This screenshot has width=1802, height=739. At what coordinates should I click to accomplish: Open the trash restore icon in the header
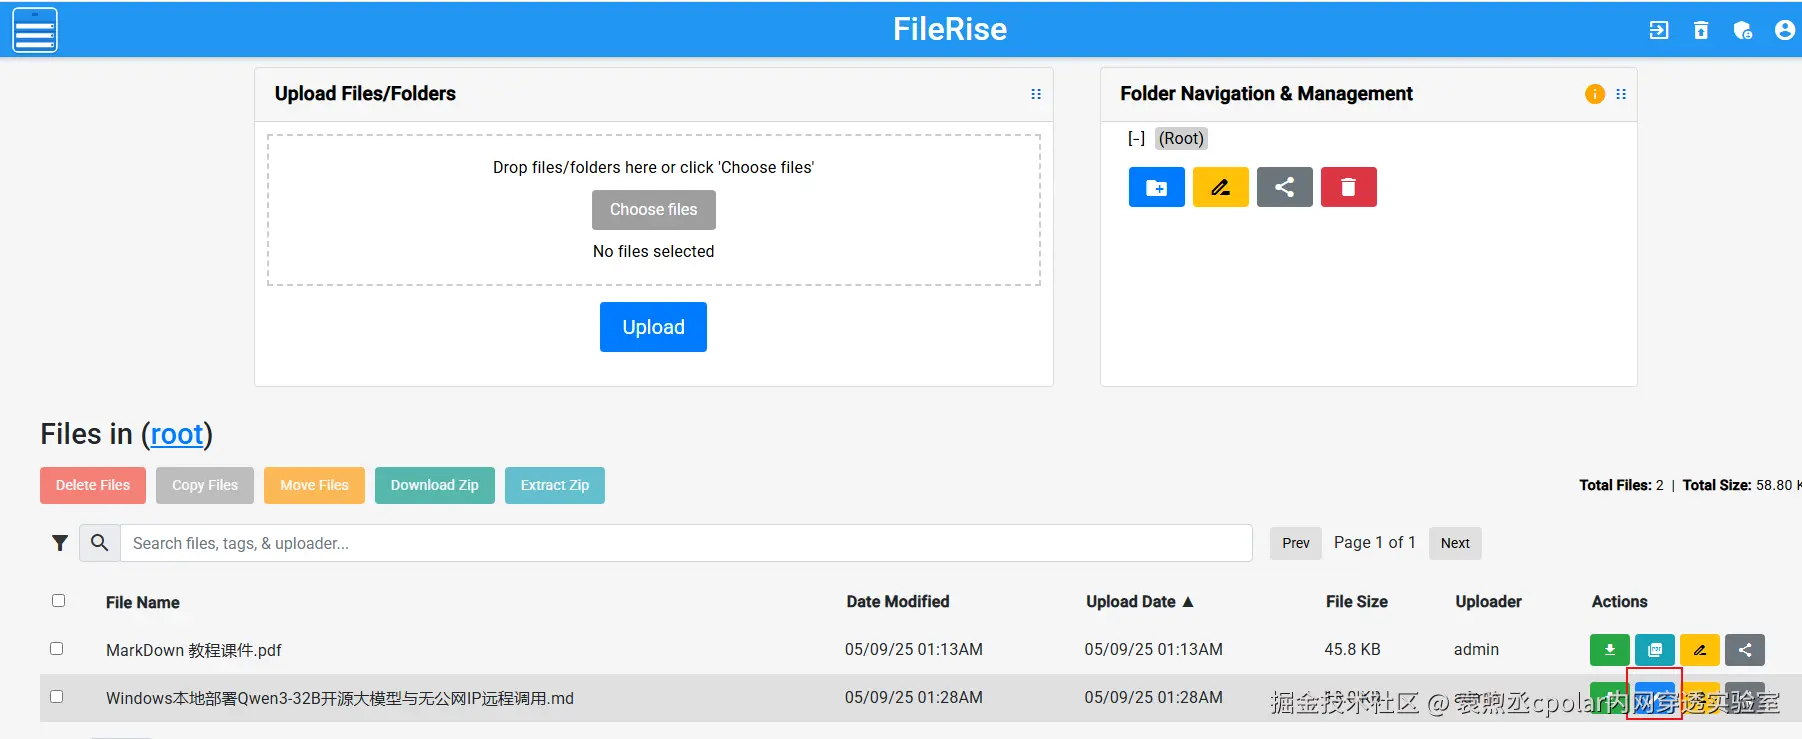coord(1701,30)
